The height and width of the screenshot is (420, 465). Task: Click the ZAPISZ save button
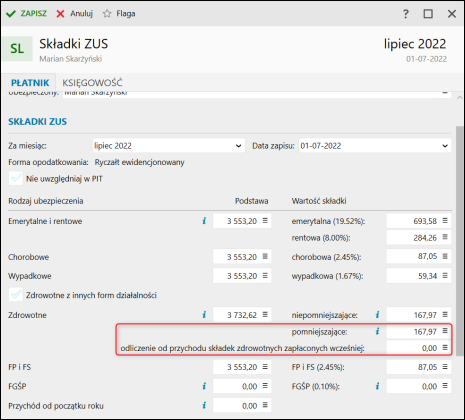tap(26, 14)
